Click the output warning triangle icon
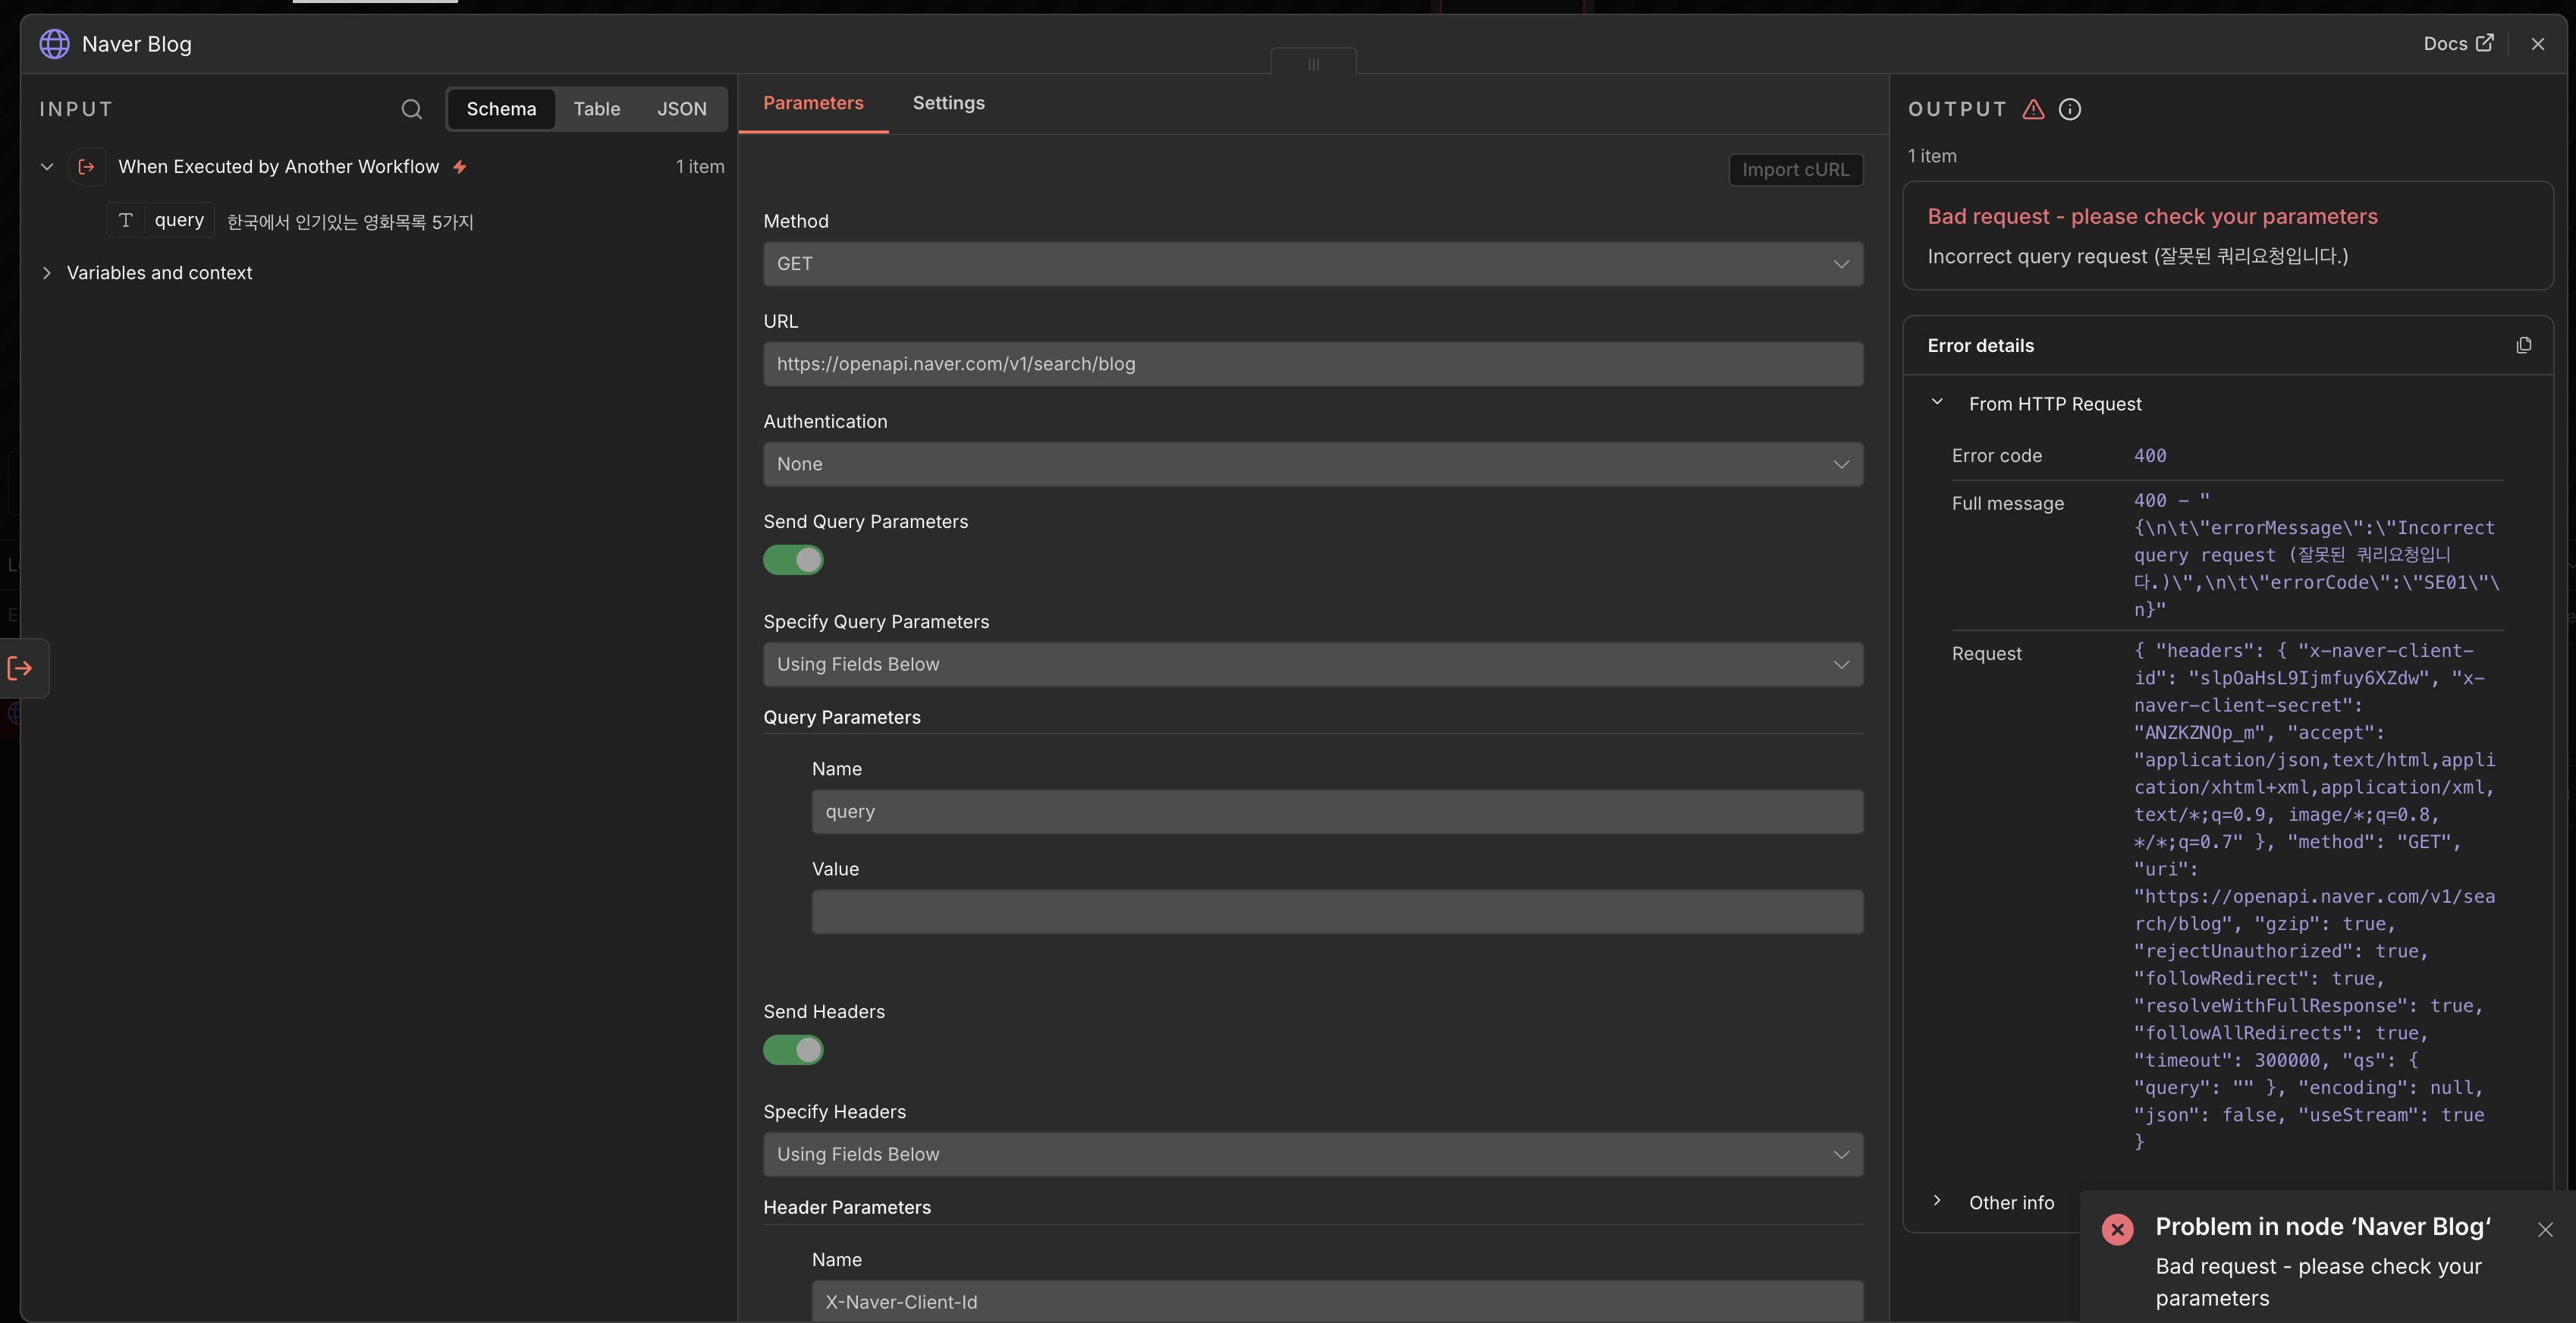Image resolution: width=2576 pixels, height=1323 pixels. (2033, 109)
